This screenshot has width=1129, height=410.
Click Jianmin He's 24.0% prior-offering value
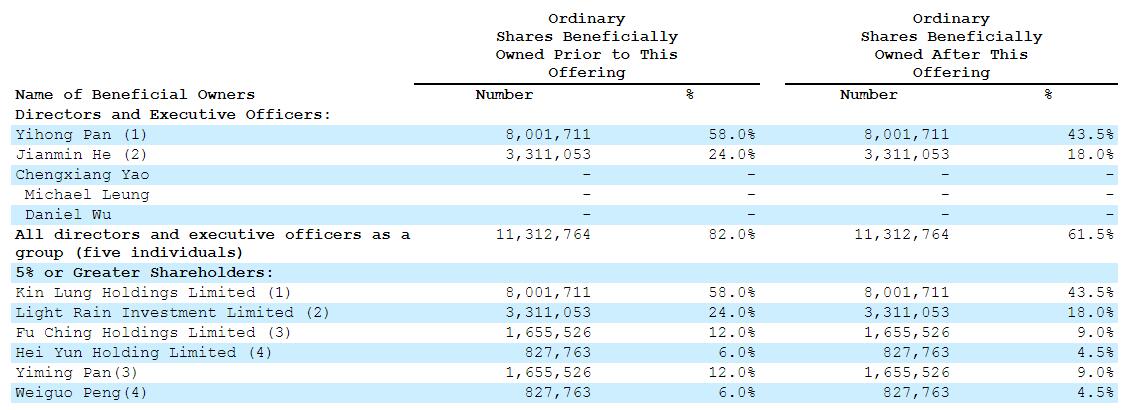tap(731, 154)
